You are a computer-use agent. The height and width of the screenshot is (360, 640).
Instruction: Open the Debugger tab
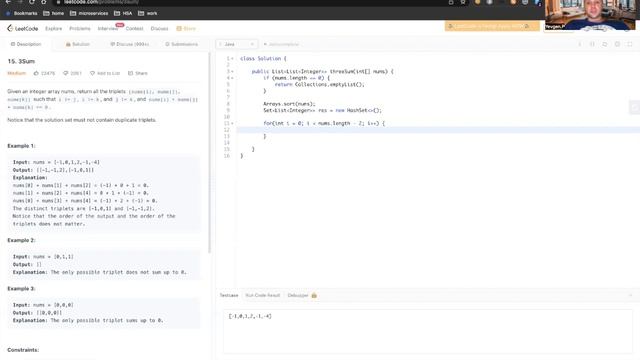tap(298, 295)
